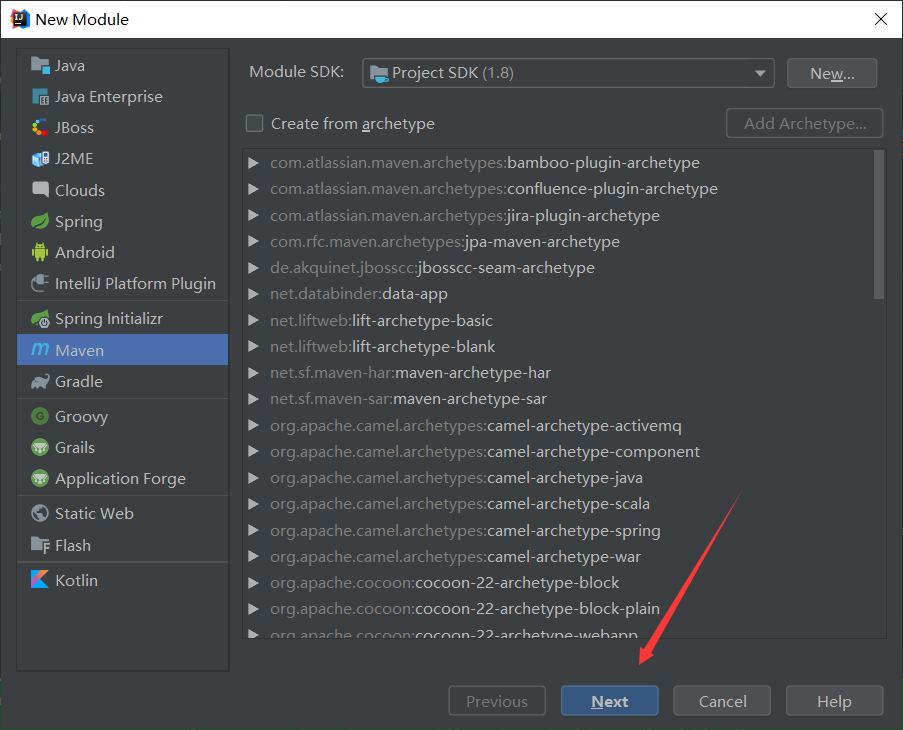Screen dimensions: 903x730
Task: Choose Kotlin module type label
Action: [x=77, y=580]
